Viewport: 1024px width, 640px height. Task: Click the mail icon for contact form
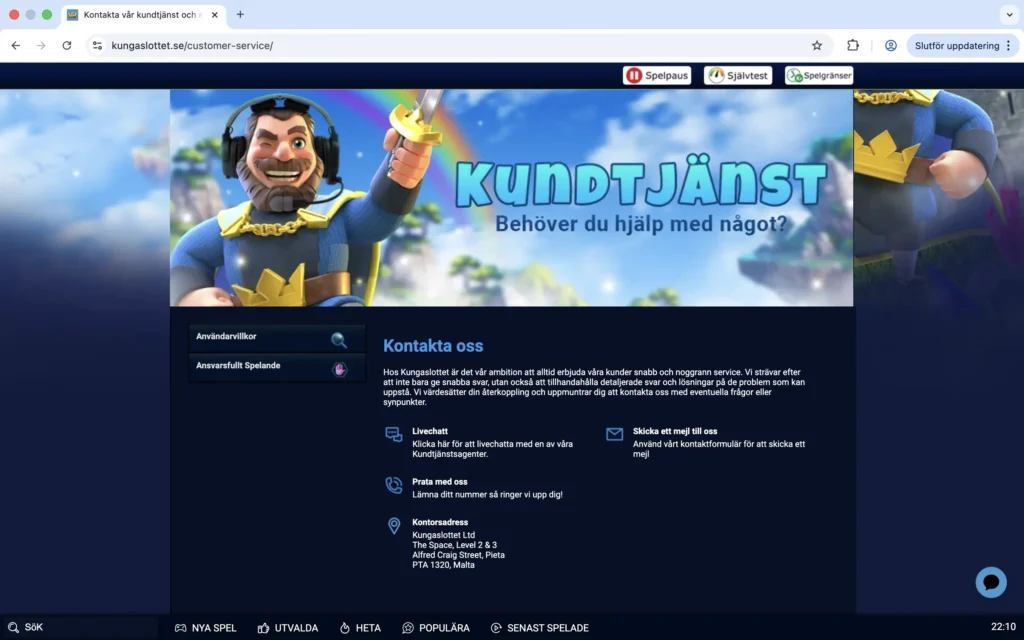[614, 432]
